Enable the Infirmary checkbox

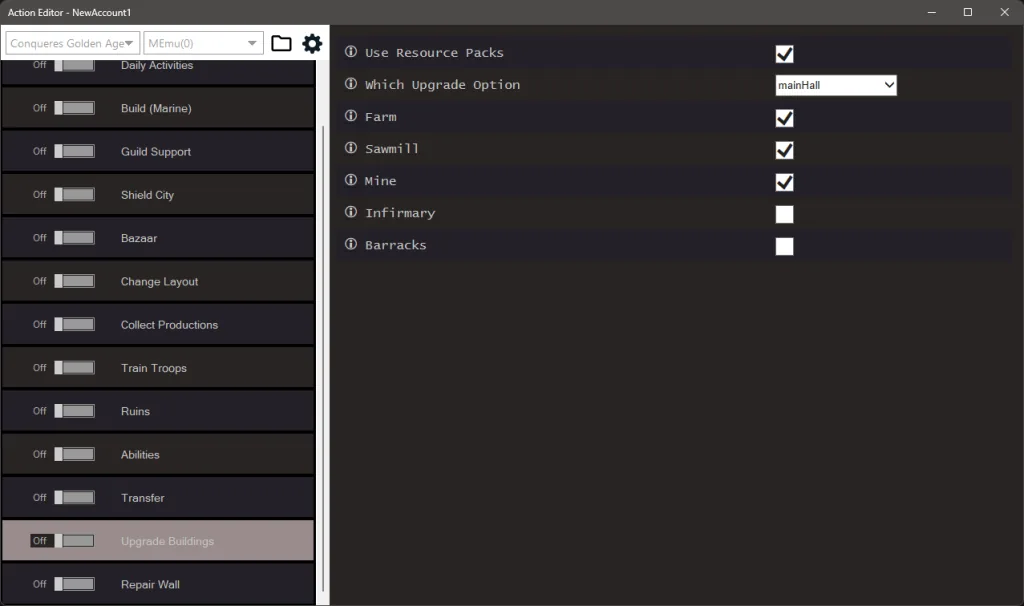pyautogui.click(x=784, y=214)
